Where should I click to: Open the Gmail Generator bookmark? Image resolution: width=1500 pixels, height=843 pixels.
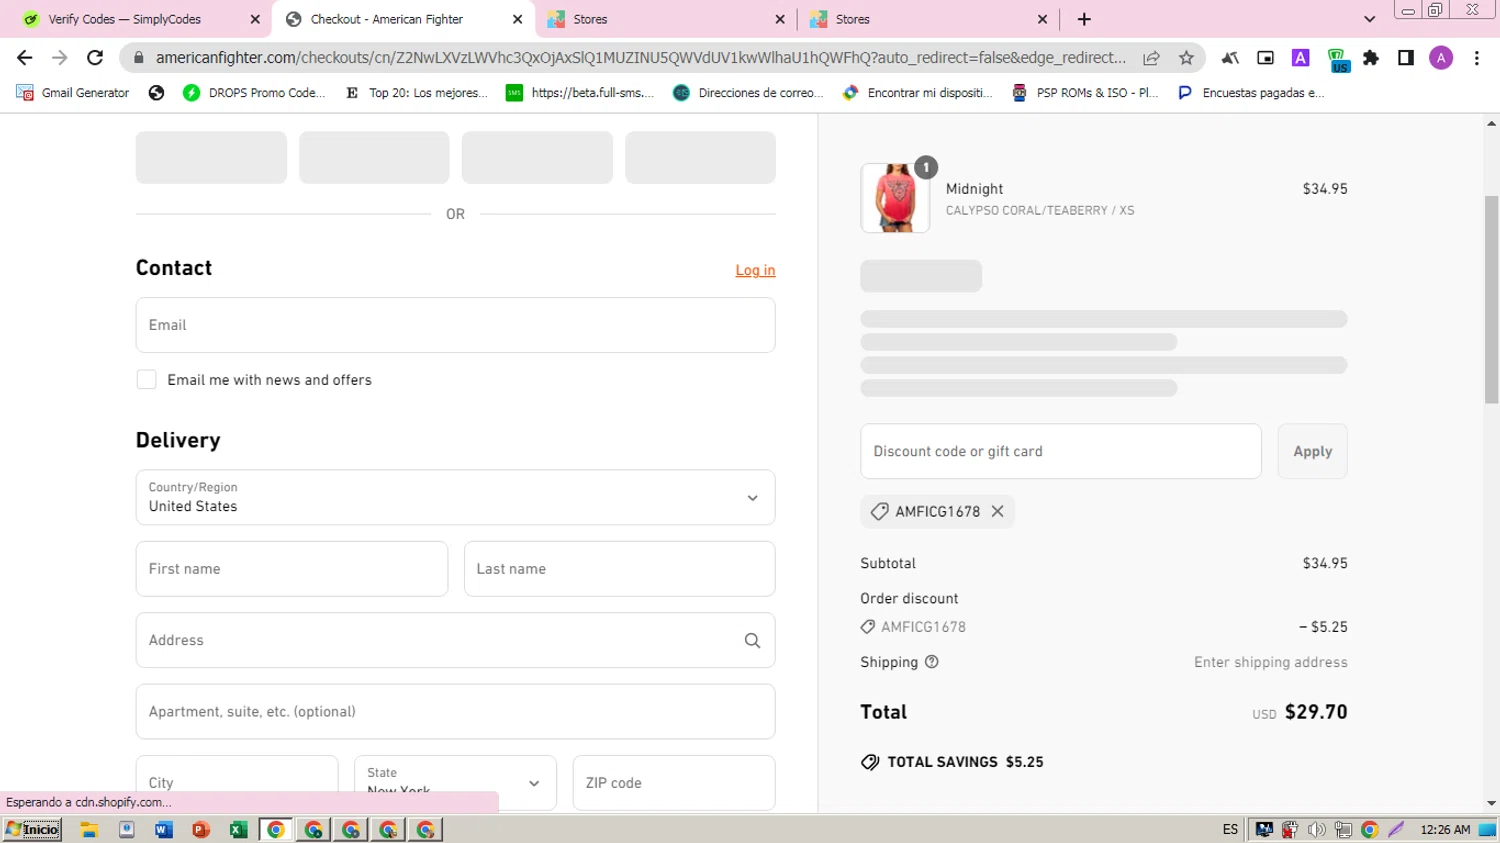(x=73, y=92)
